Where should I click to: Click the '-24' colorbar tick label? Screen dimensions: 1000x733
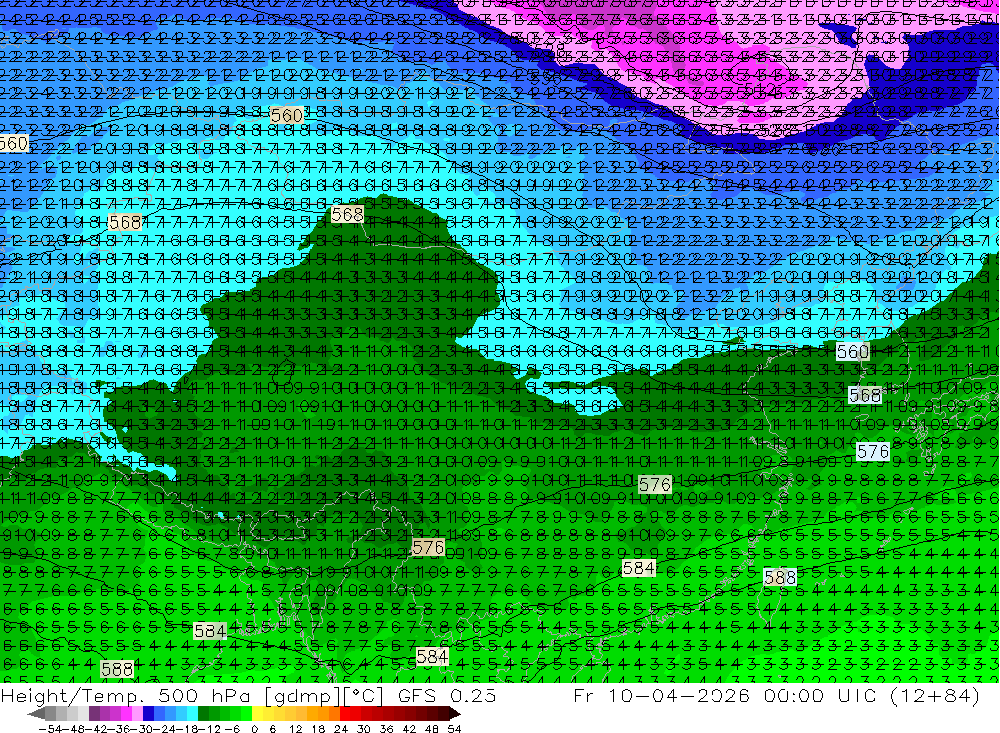click(166, 729)
